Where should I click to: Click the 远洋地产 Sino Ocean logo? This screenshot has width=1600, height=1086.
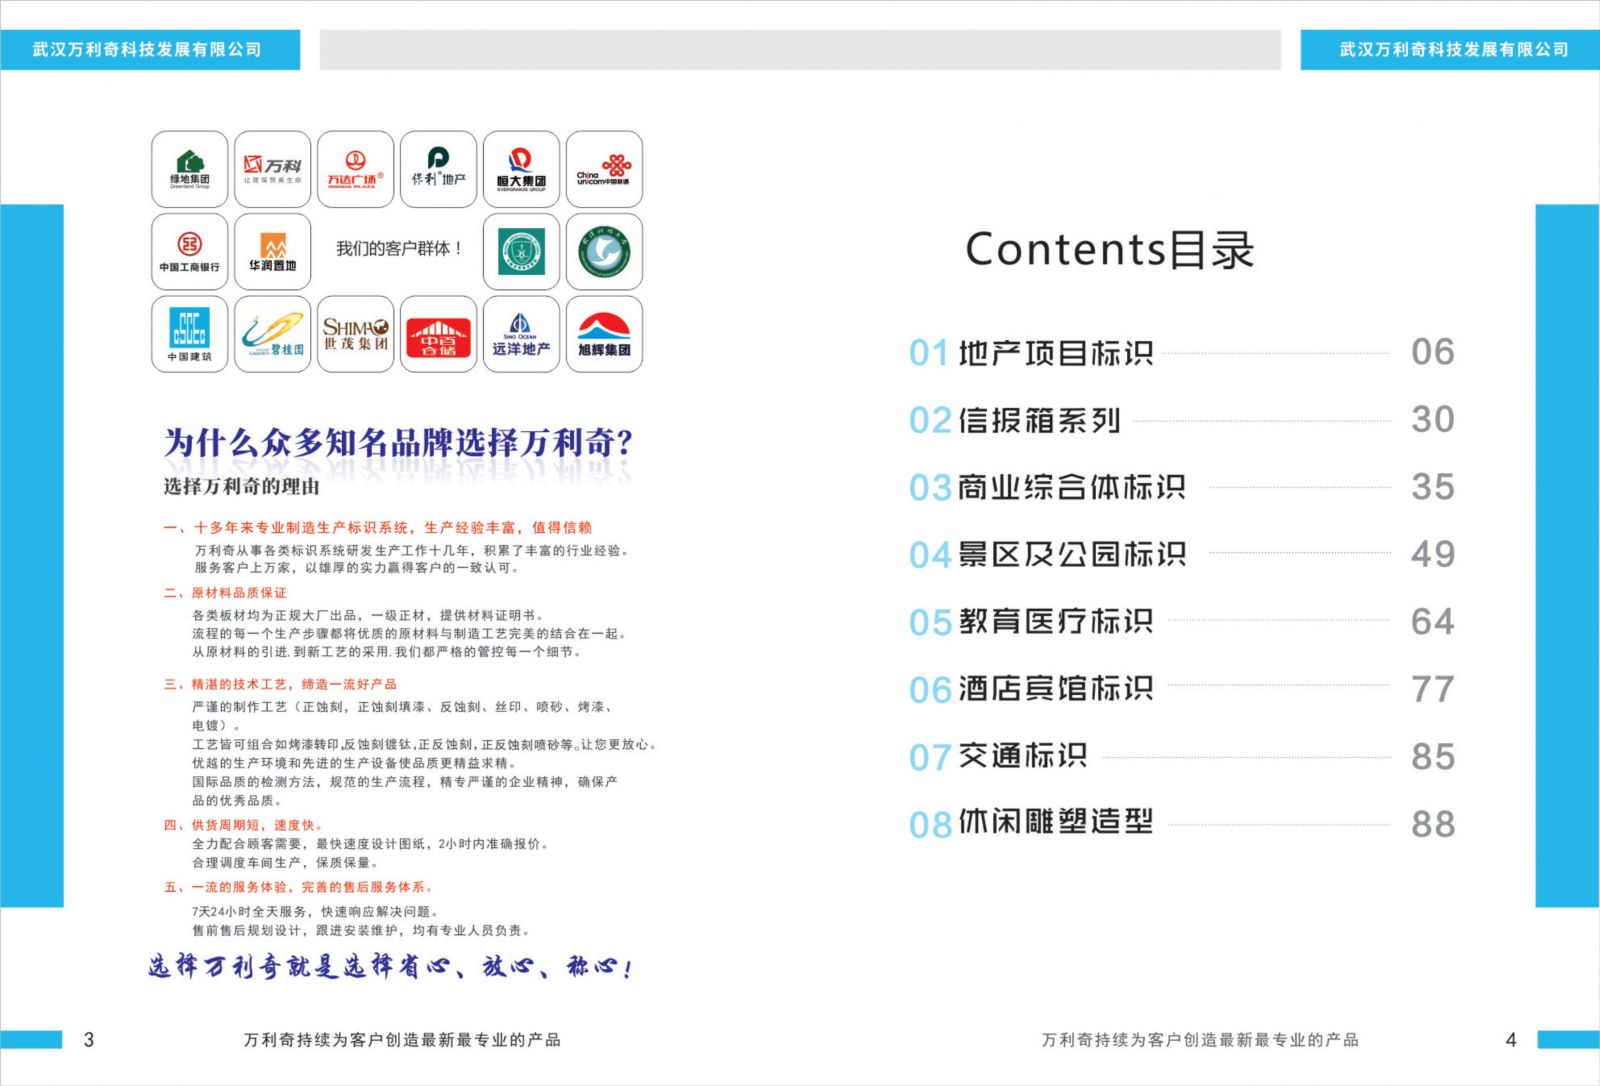[x=522, y=334]
